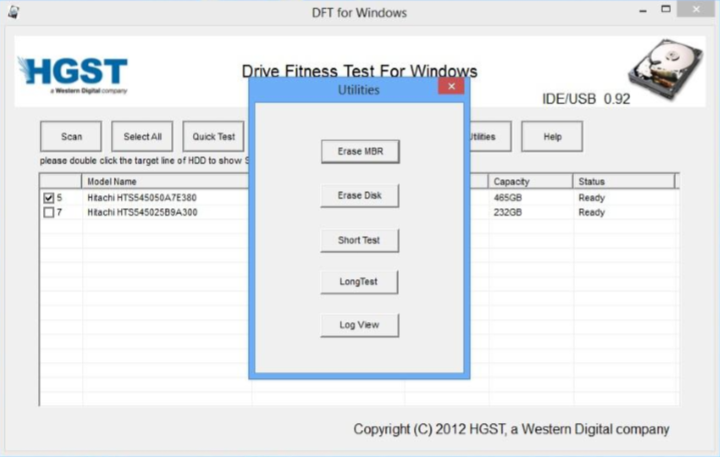Click the Erase MBR button

(360, 152)
